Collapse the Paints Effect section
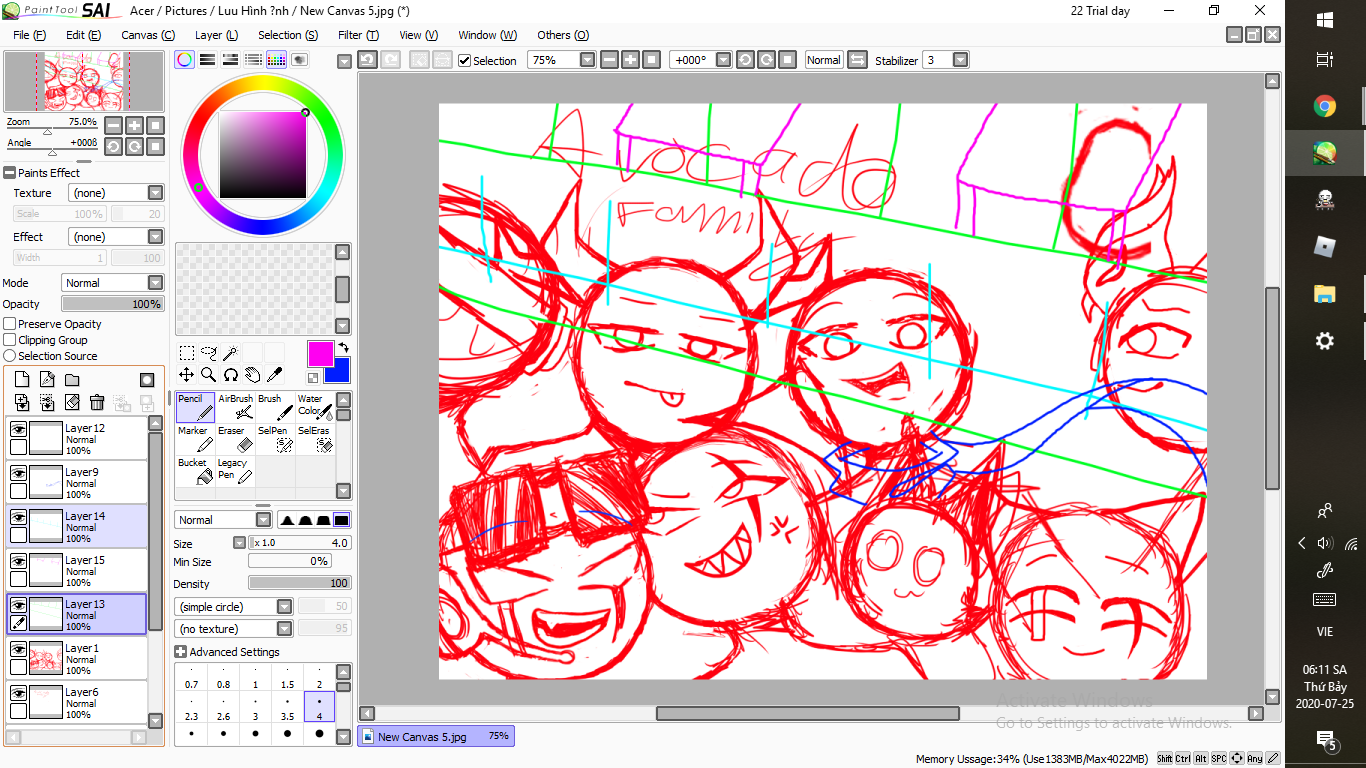 [x=10, y=173]
